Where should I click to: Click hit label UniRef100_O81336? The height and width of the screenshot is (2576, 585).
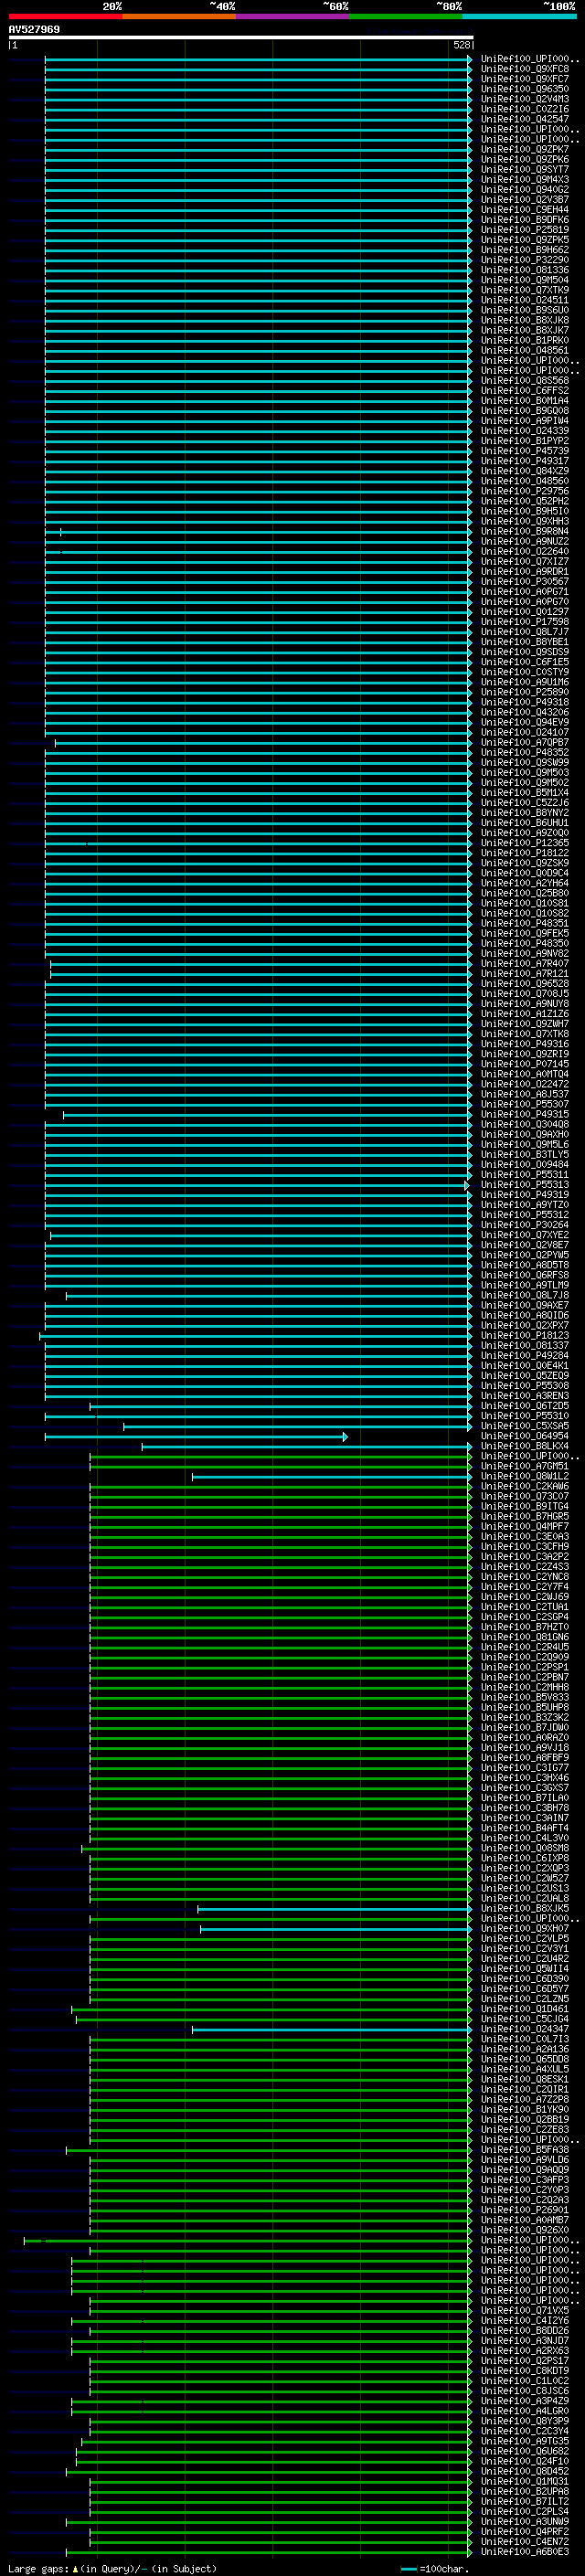[x=525, y=270]
